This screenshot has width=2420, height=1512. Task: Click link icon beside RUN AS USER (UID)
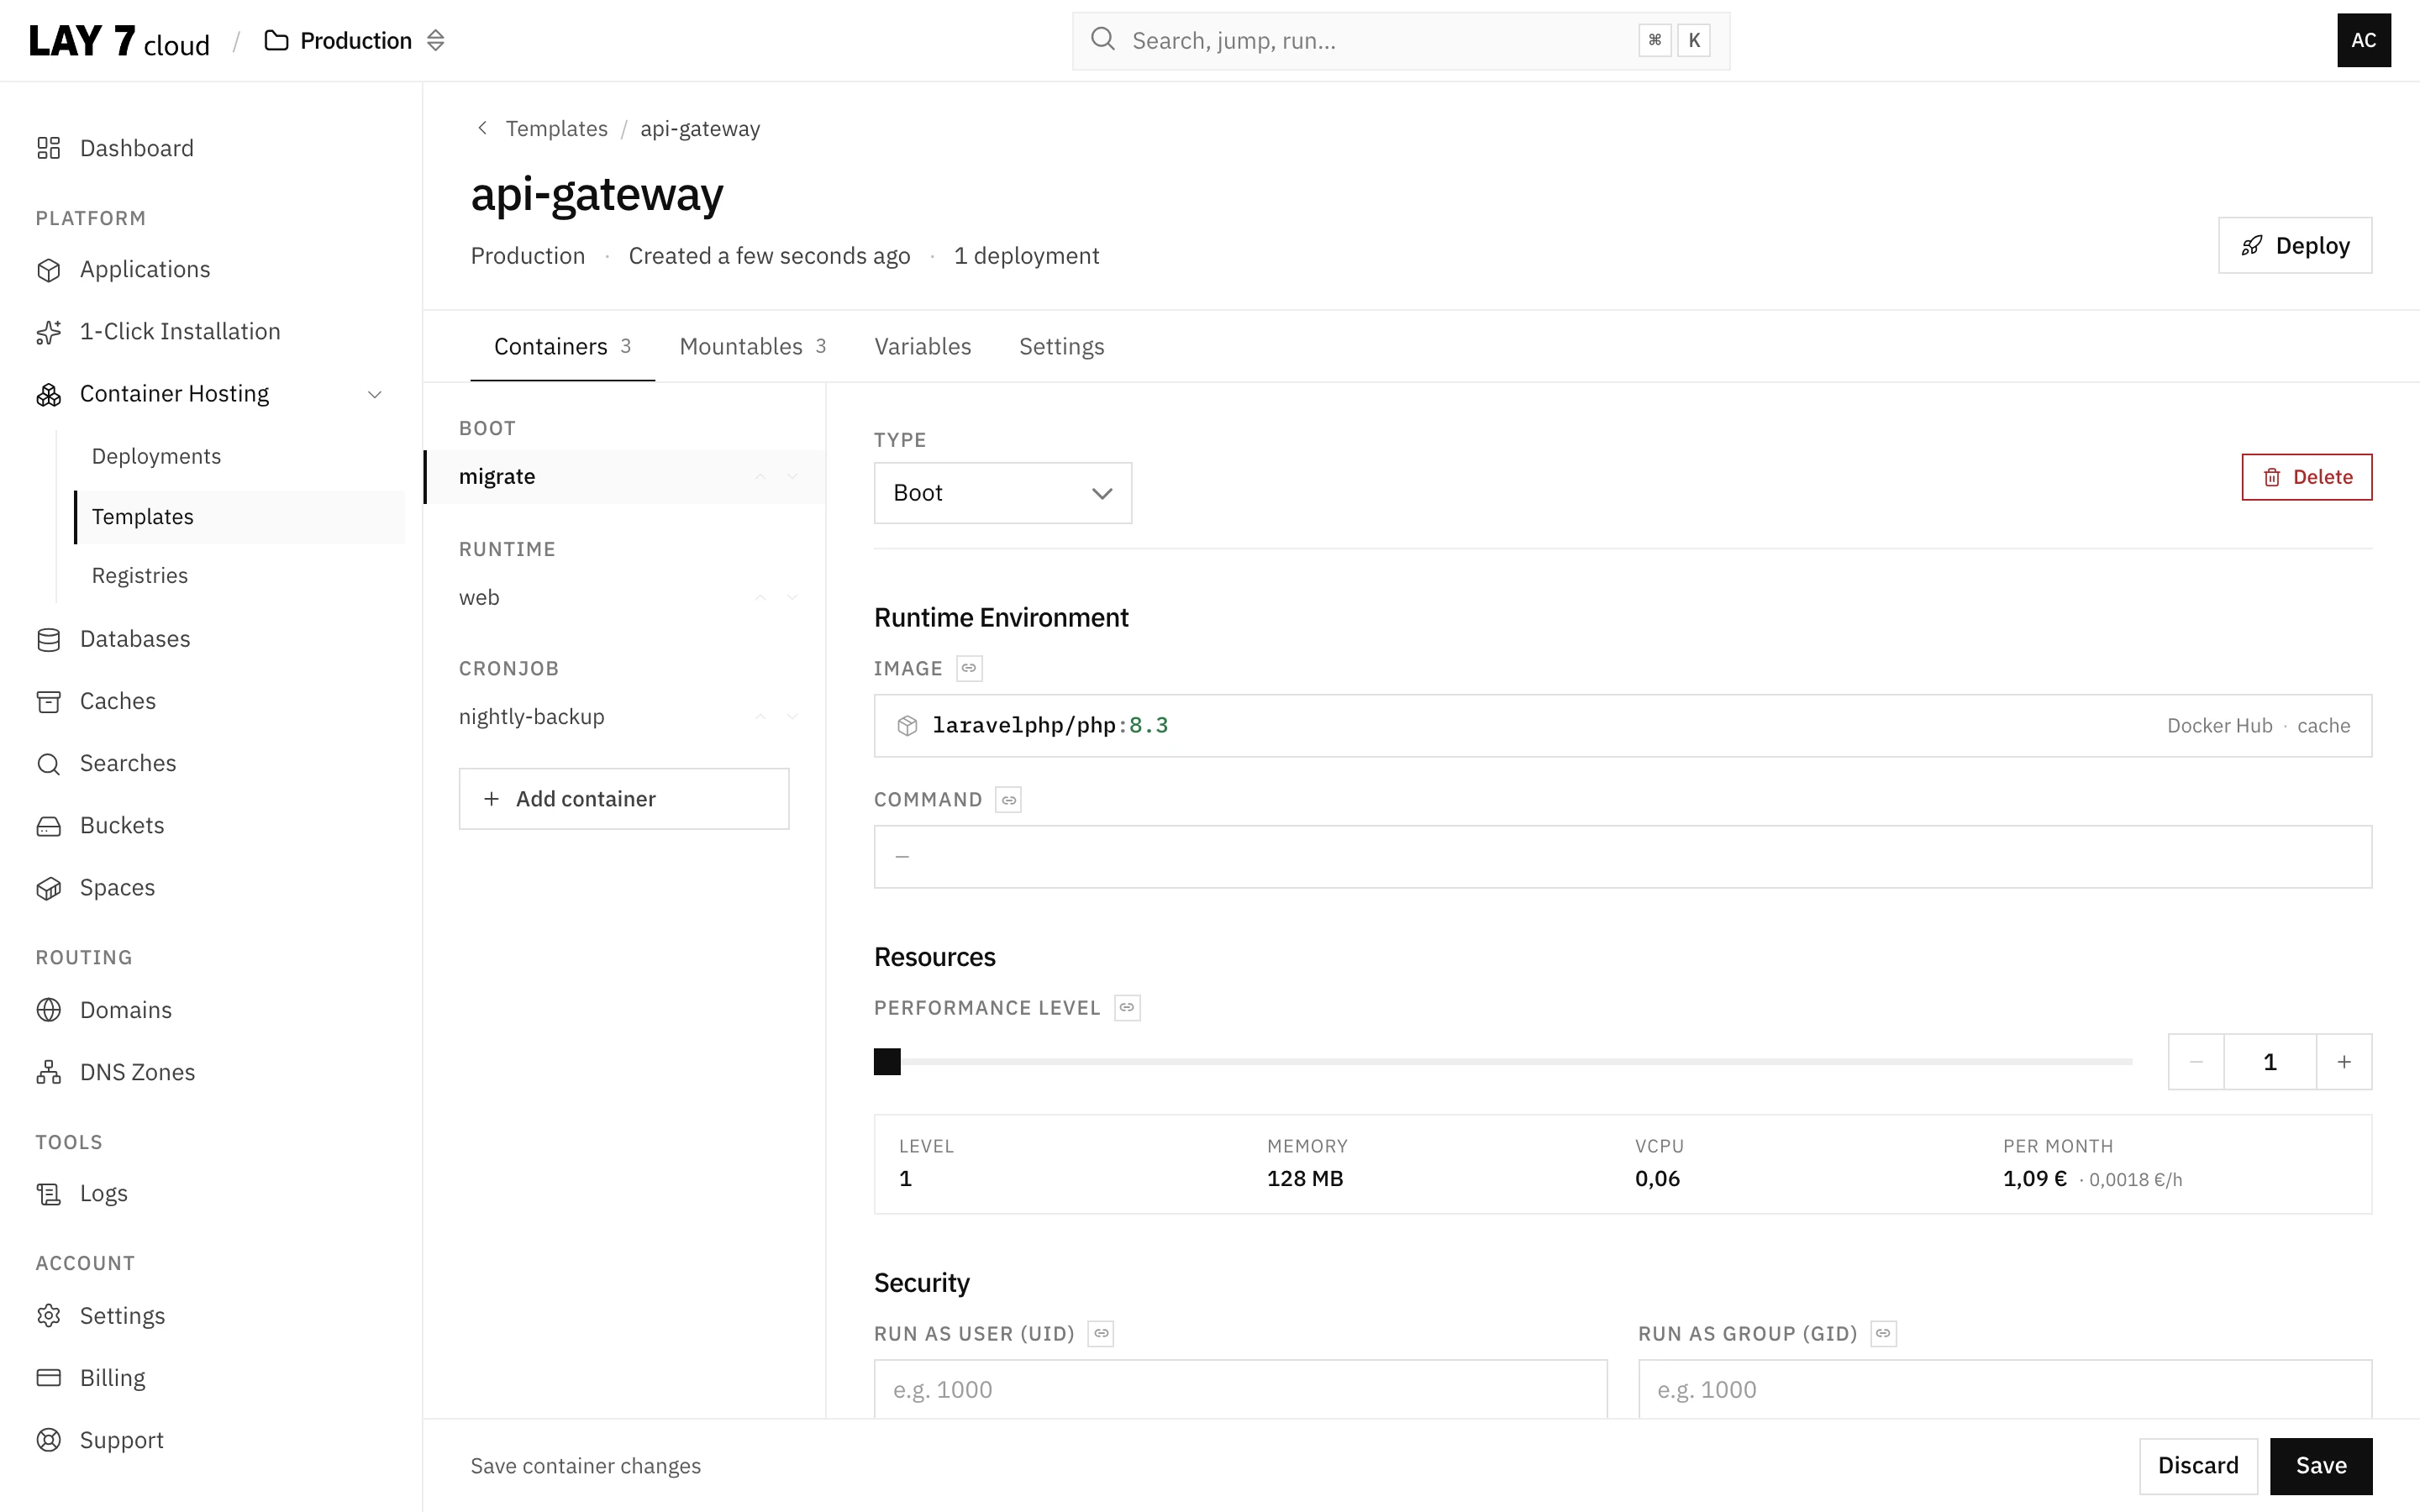pos(1100,1333)
